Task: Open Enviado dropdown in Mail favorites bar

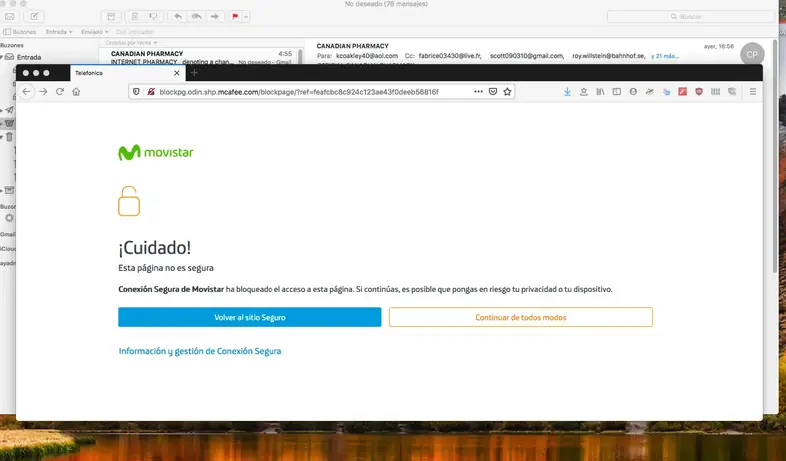Action: [x=95, y=32]
